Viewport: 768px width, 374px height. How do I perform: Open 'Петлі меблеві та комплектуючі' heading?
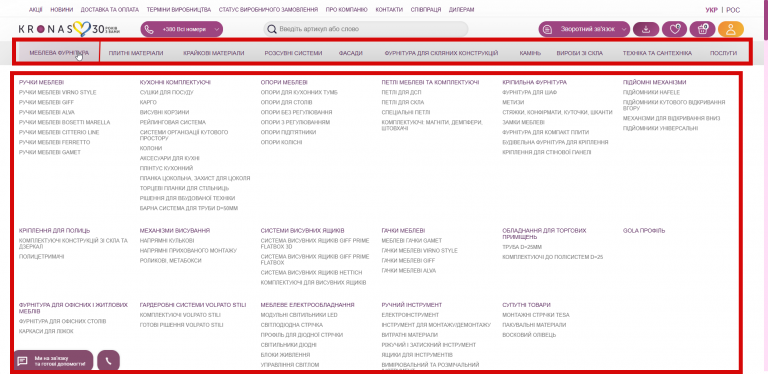pyautogui.click(x=430, y=83)
